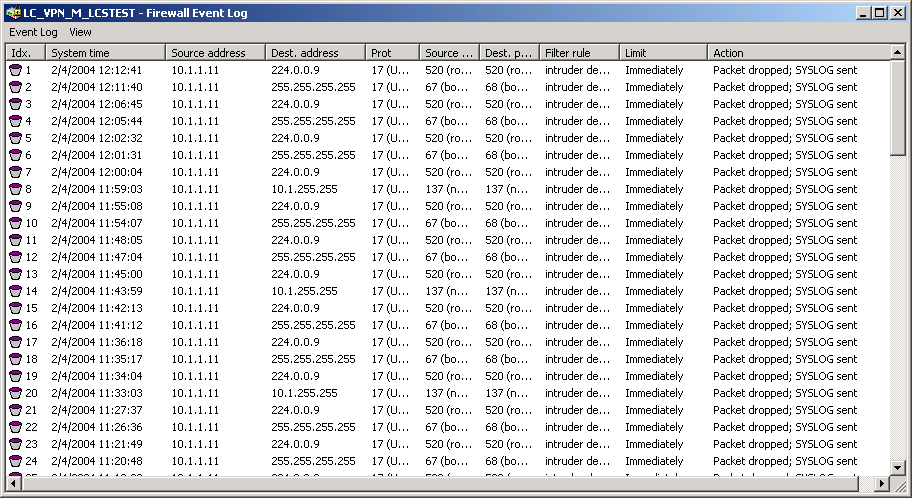The image size is (912, 498).
Task: Click the application icon in the title bar
Action: [x=12, y=13]
